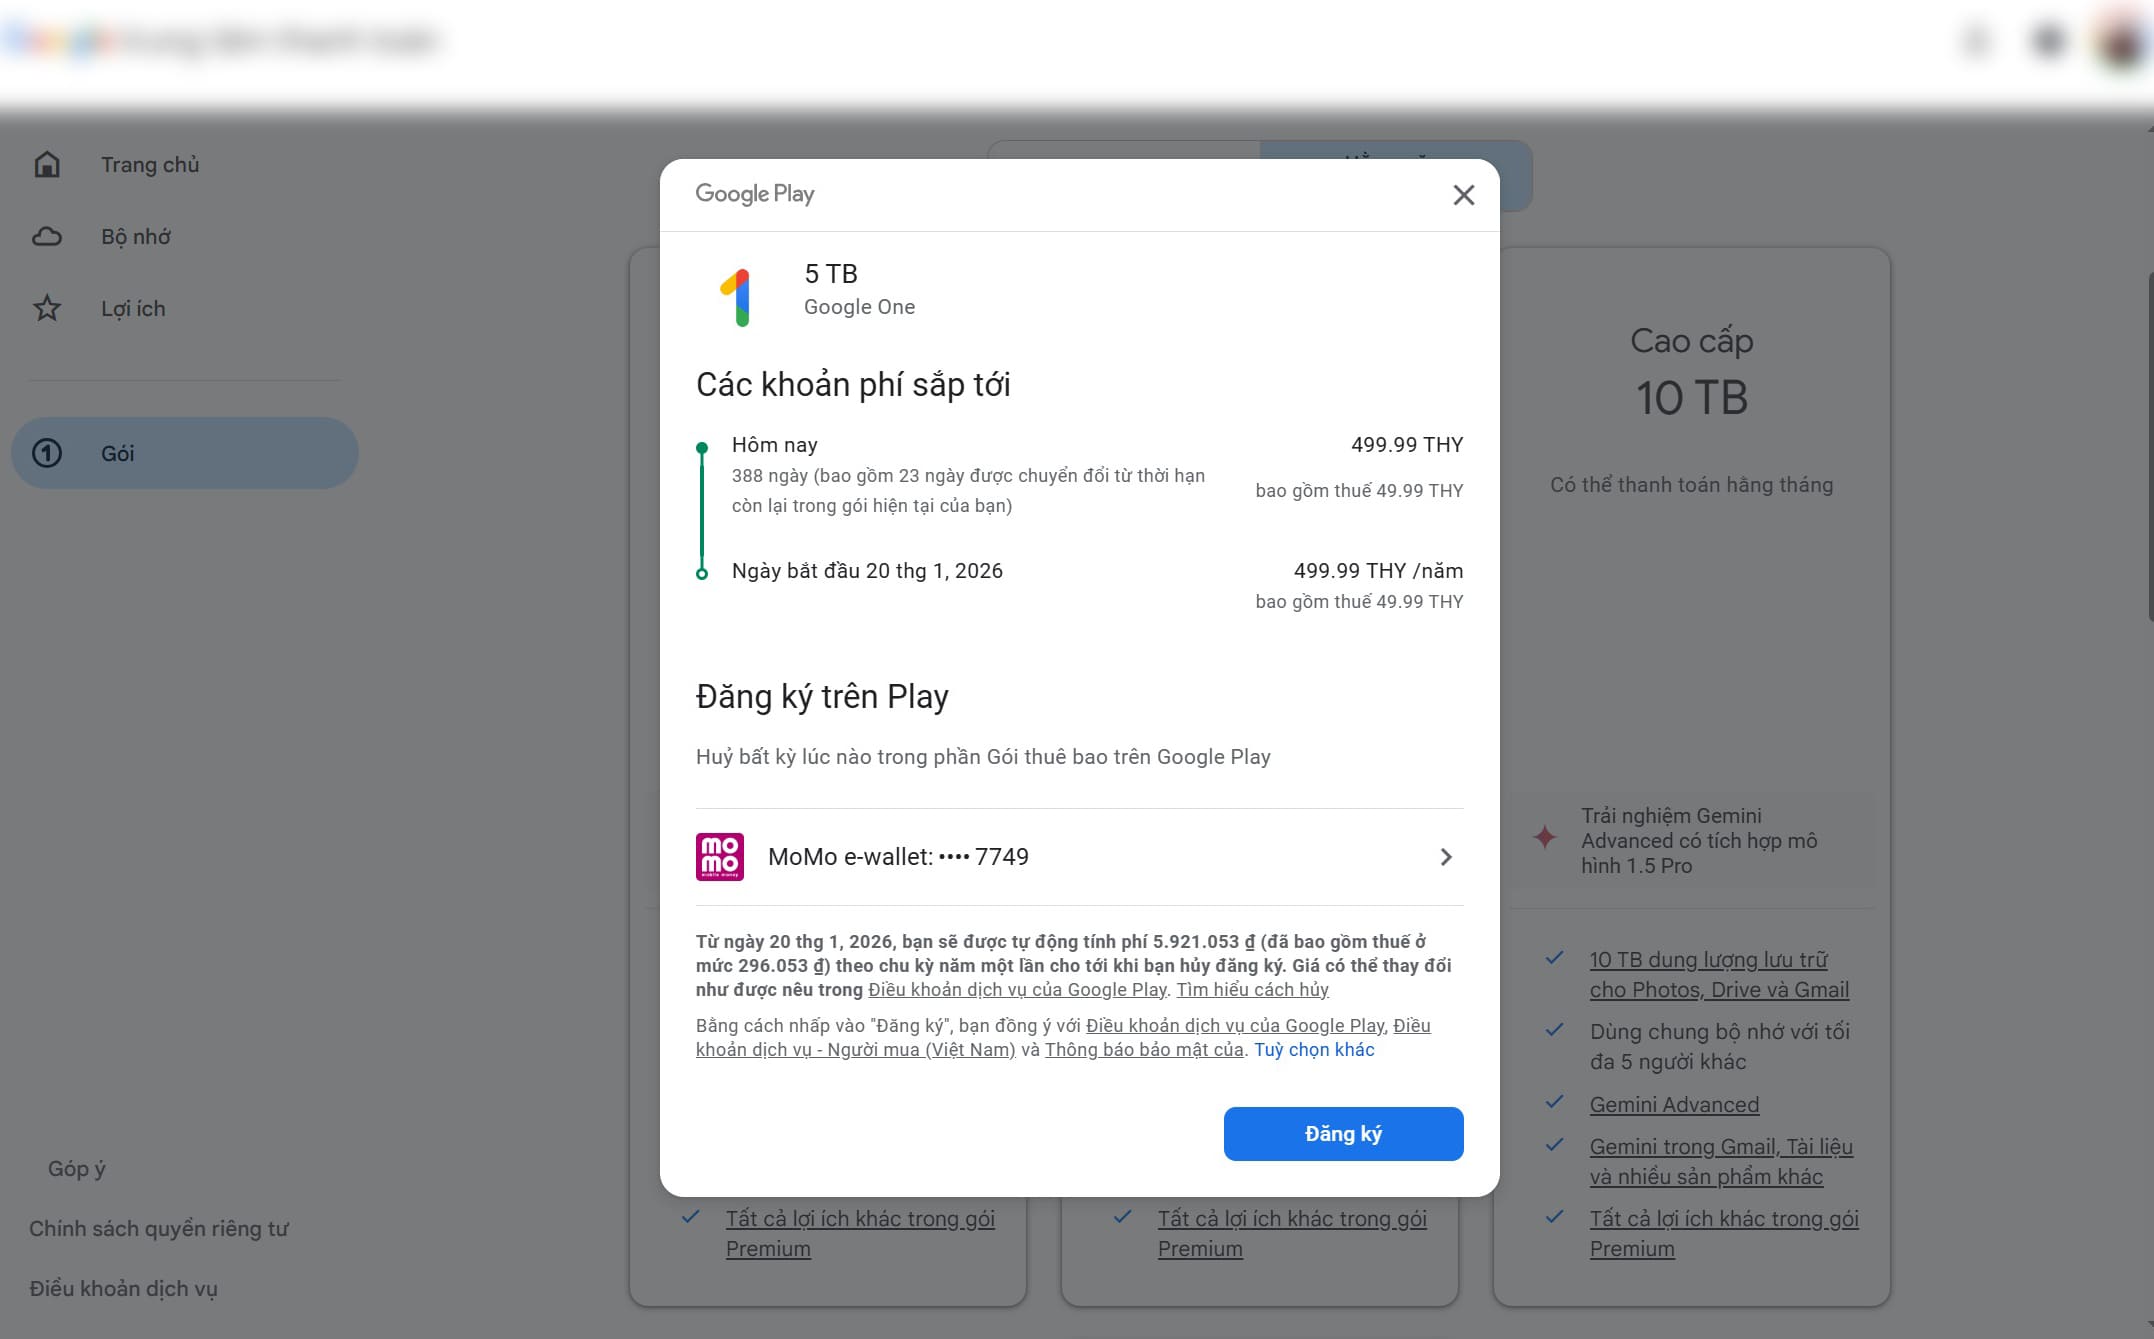Screen dimensions: 2154x1339
Task: Click Đăng ký trên Play heading
Action: click(822, 697)
